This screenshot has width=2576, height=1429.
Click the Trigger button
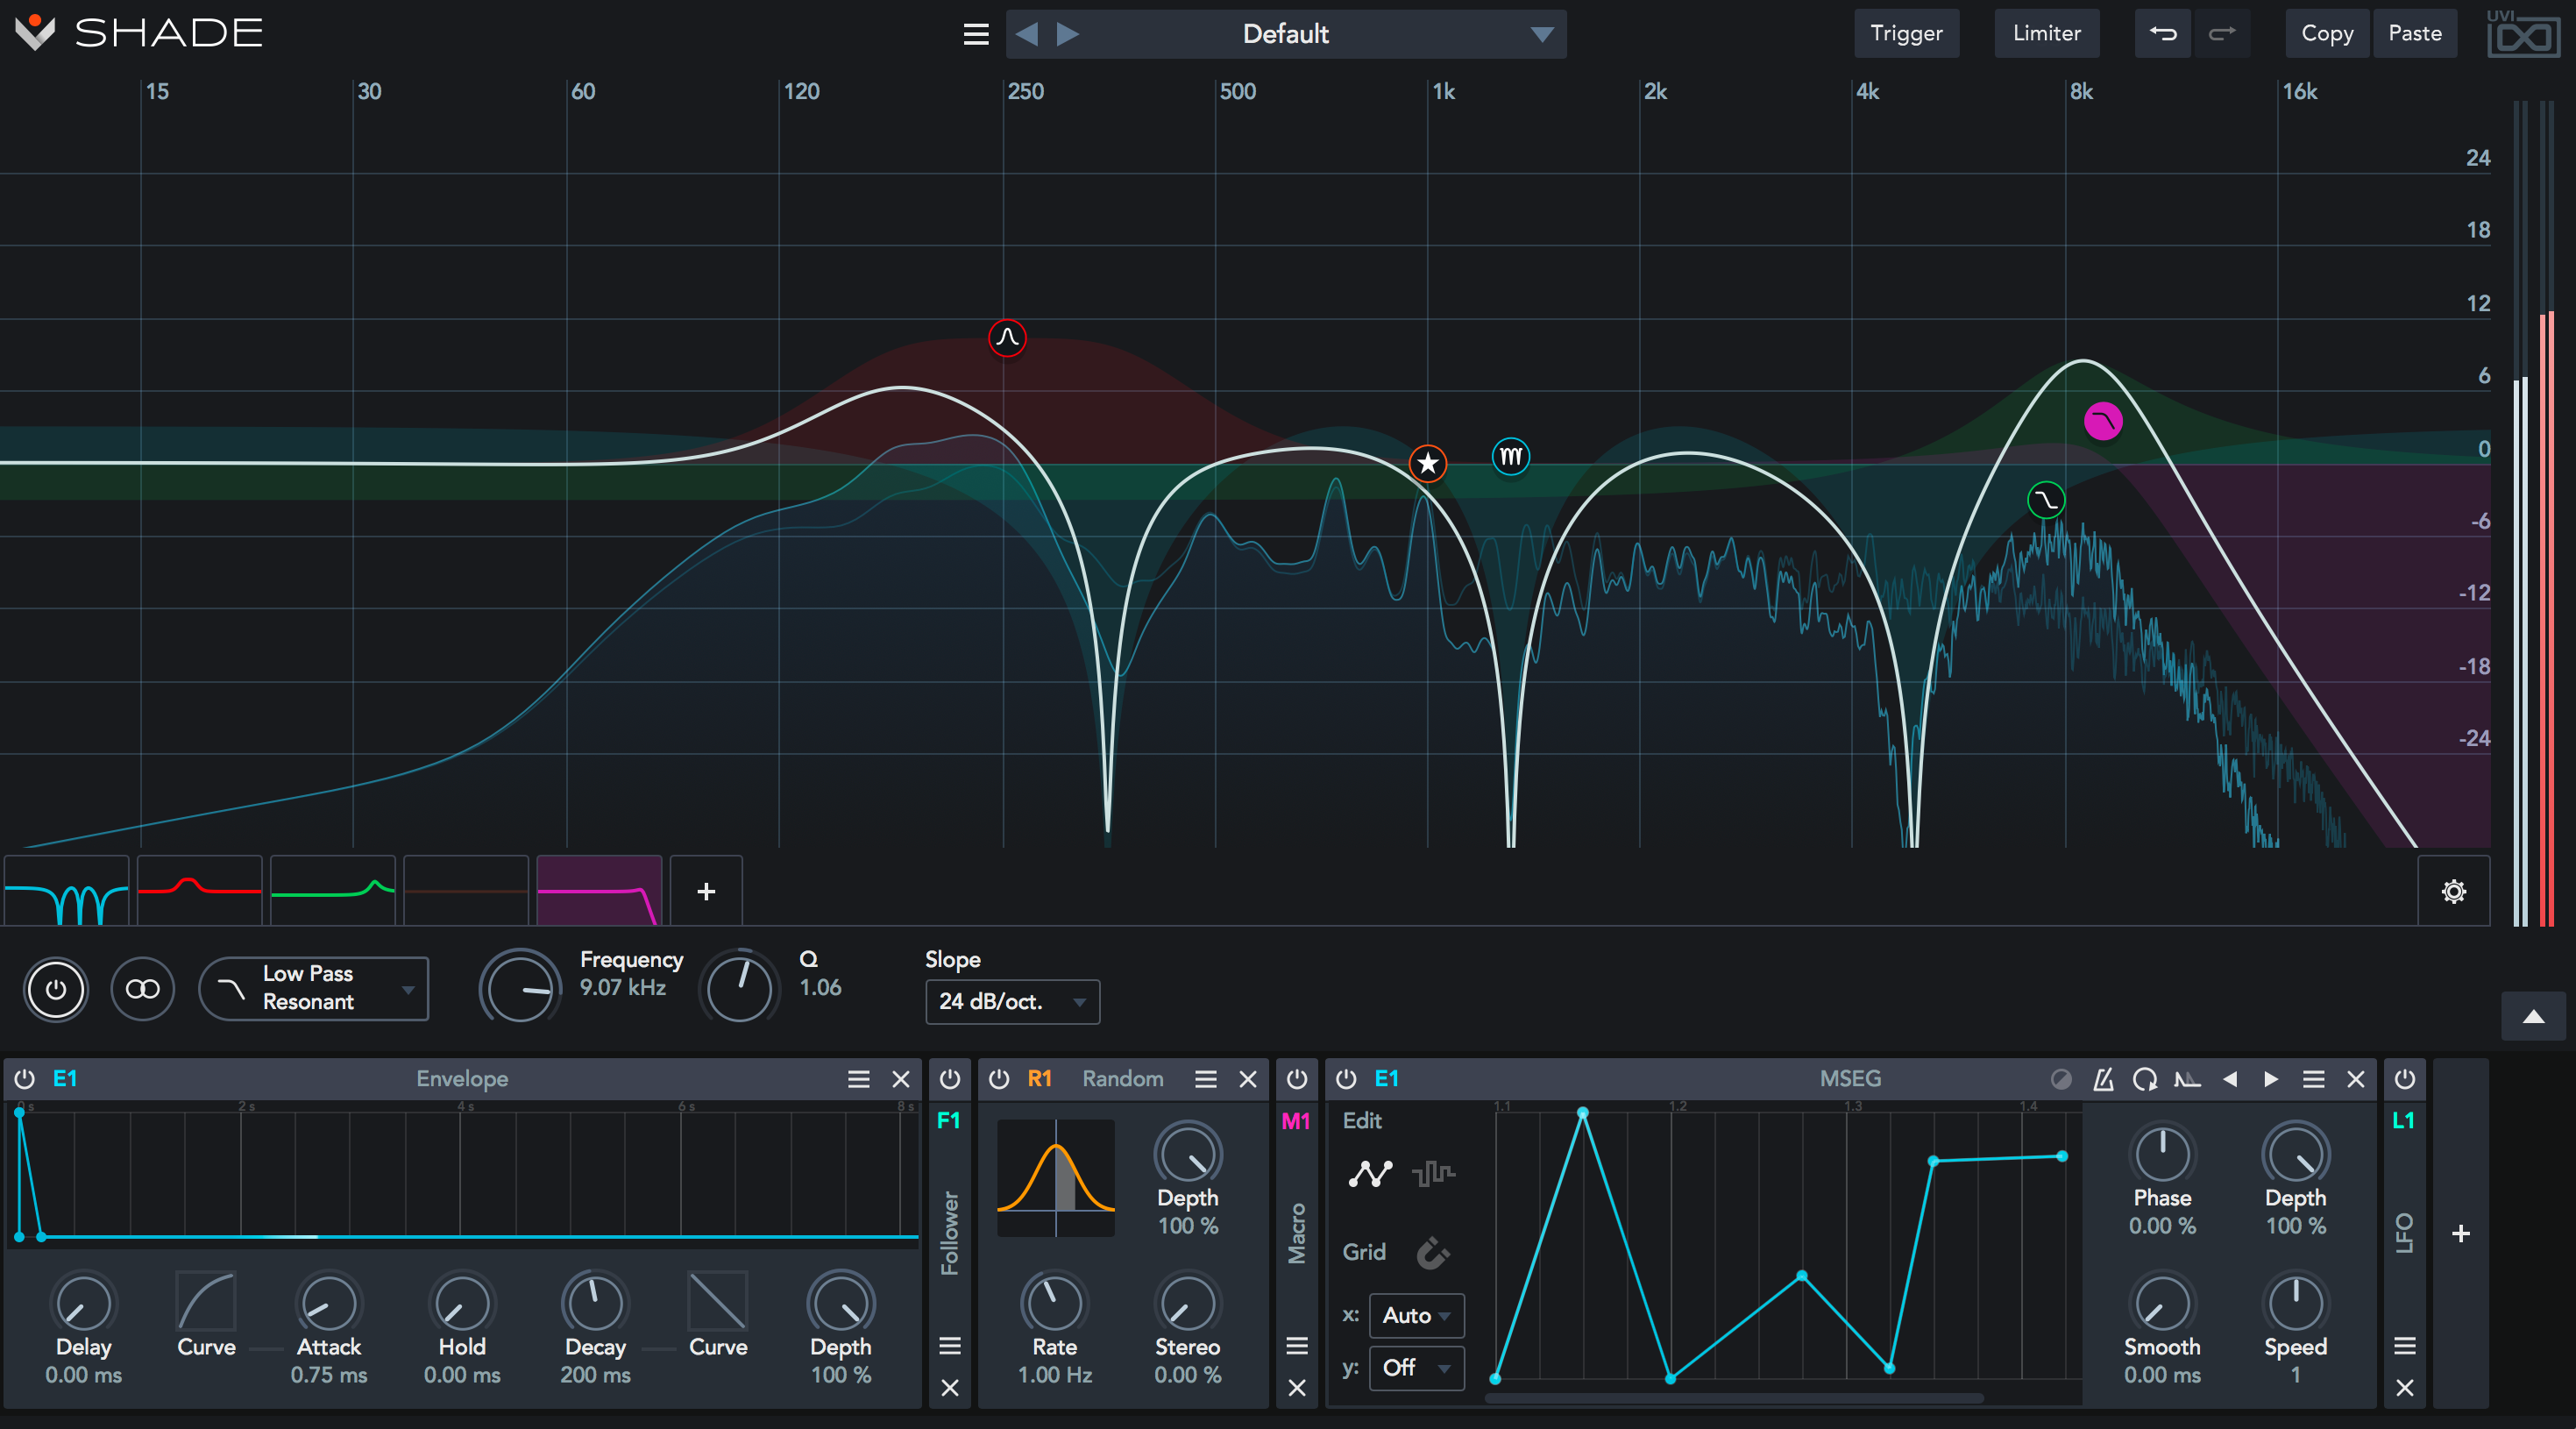pyautogui.click(x=1906, y=34)
